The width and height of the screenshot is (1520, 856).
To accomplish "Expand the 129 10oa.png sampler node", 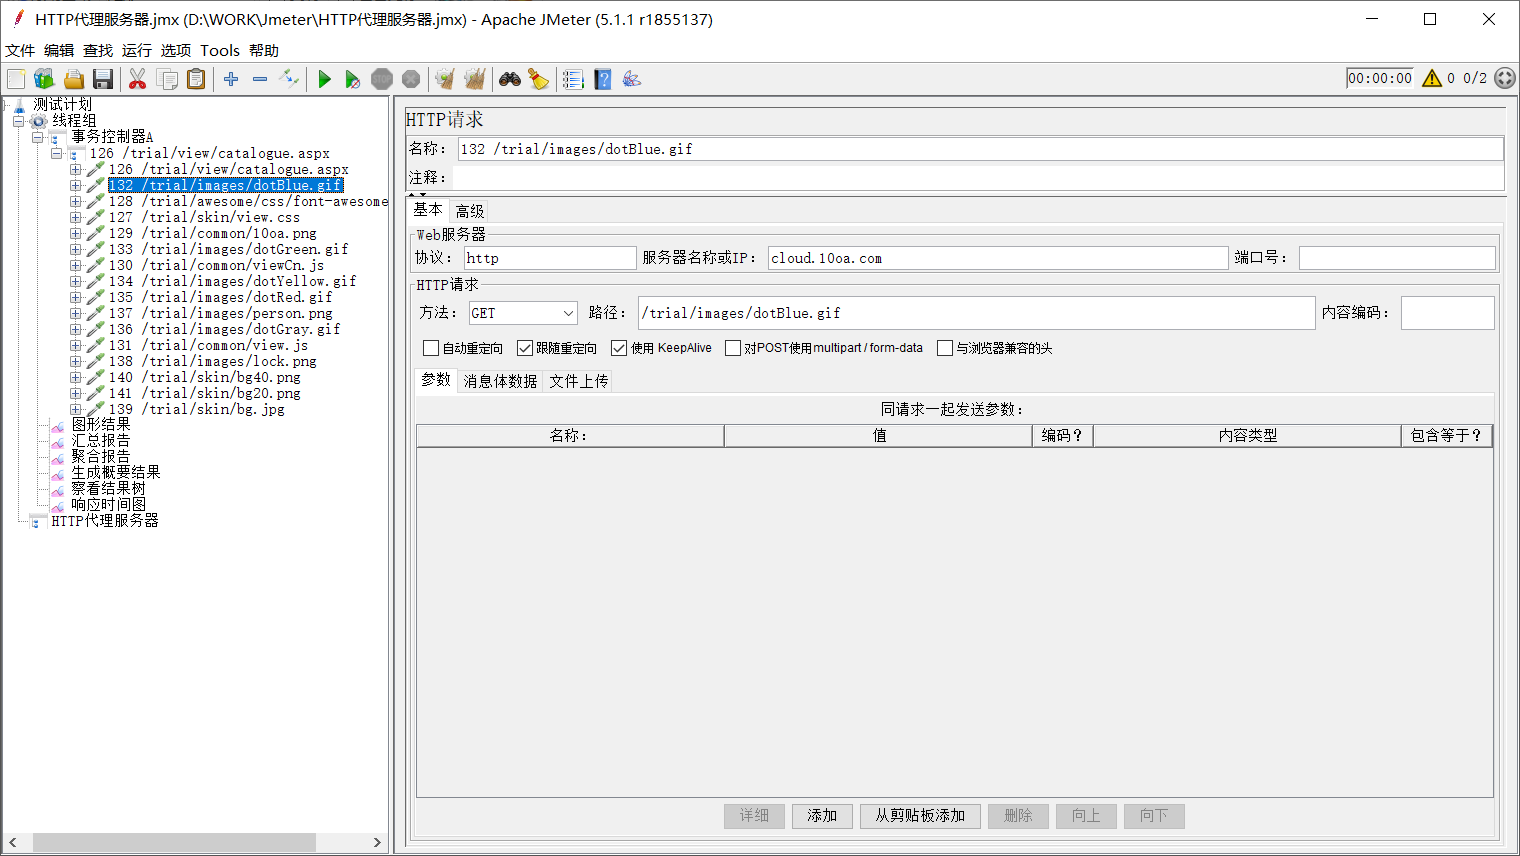I will tap(75, 233).
